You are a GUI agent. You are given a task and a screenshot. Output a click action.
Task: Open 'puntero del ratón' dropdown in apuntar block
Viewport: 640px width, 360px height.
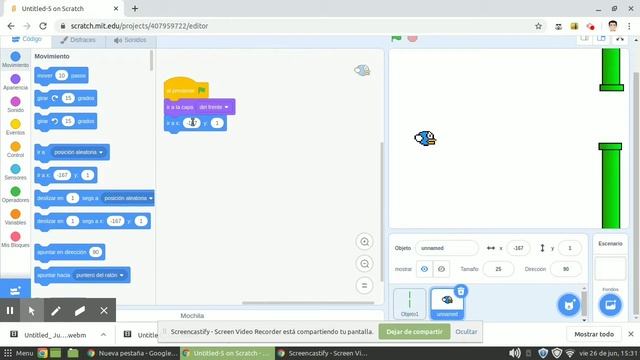tap(99, 275)
